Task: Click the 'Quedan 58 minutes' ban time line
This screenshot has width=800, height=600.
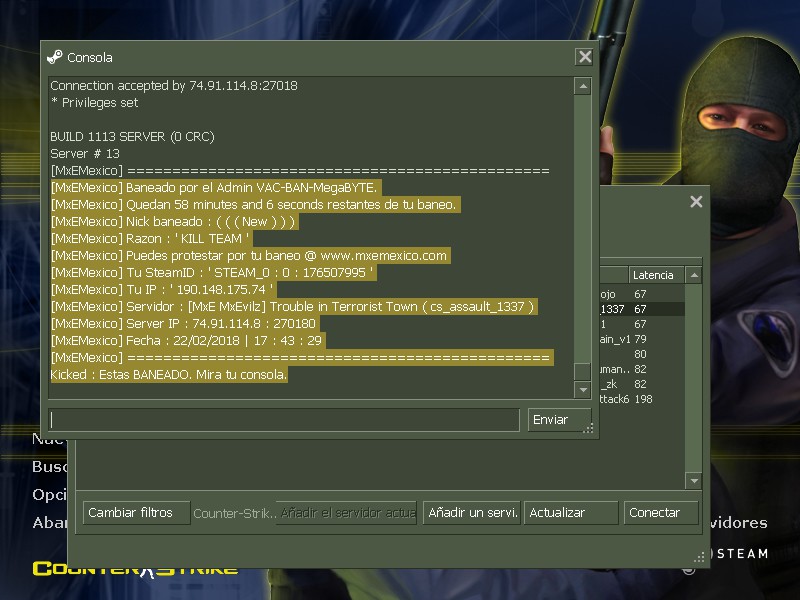Action: click(x=255, y=205)
